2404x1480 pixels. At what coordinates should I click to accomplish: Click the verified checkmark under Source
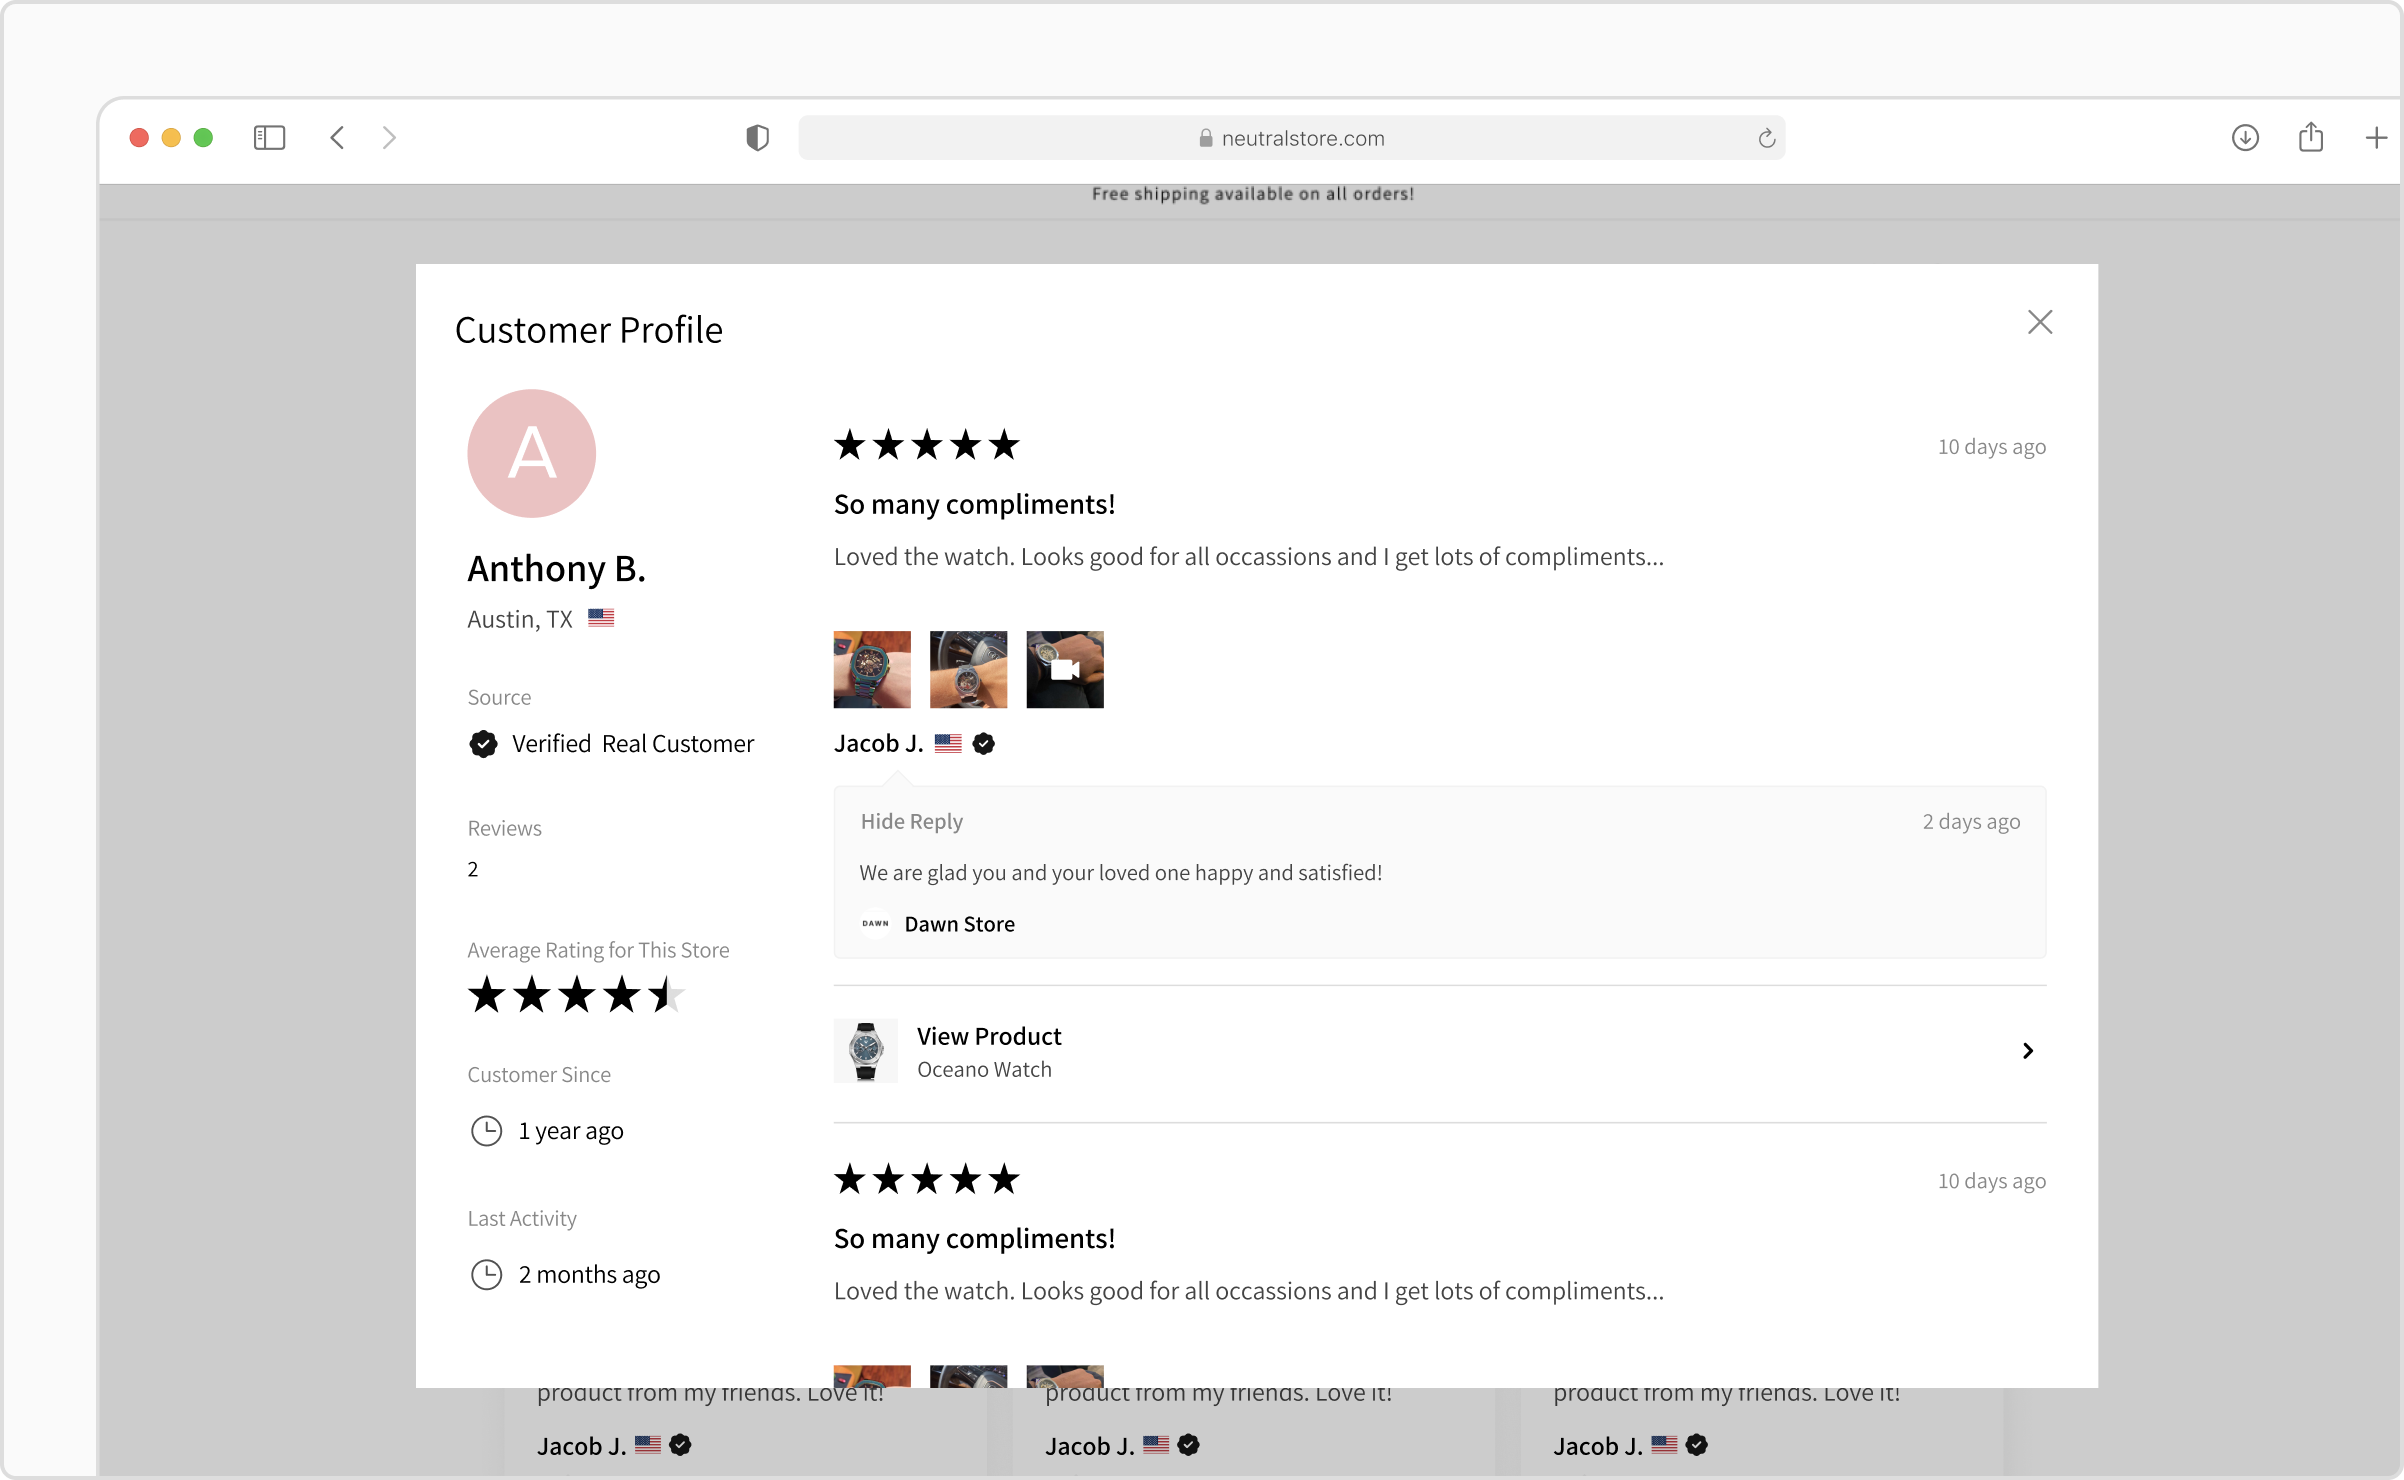coord(483,743)
